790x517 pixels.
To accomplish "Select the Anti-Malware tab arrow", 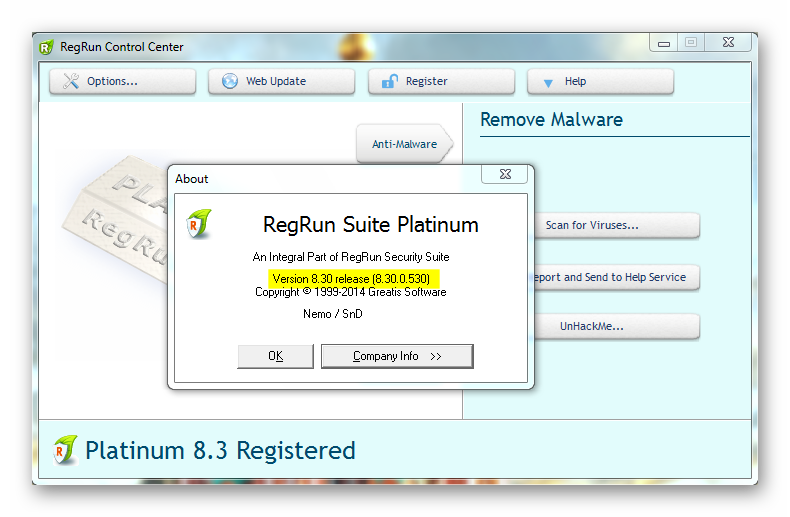I will click(x=405, y=144).
